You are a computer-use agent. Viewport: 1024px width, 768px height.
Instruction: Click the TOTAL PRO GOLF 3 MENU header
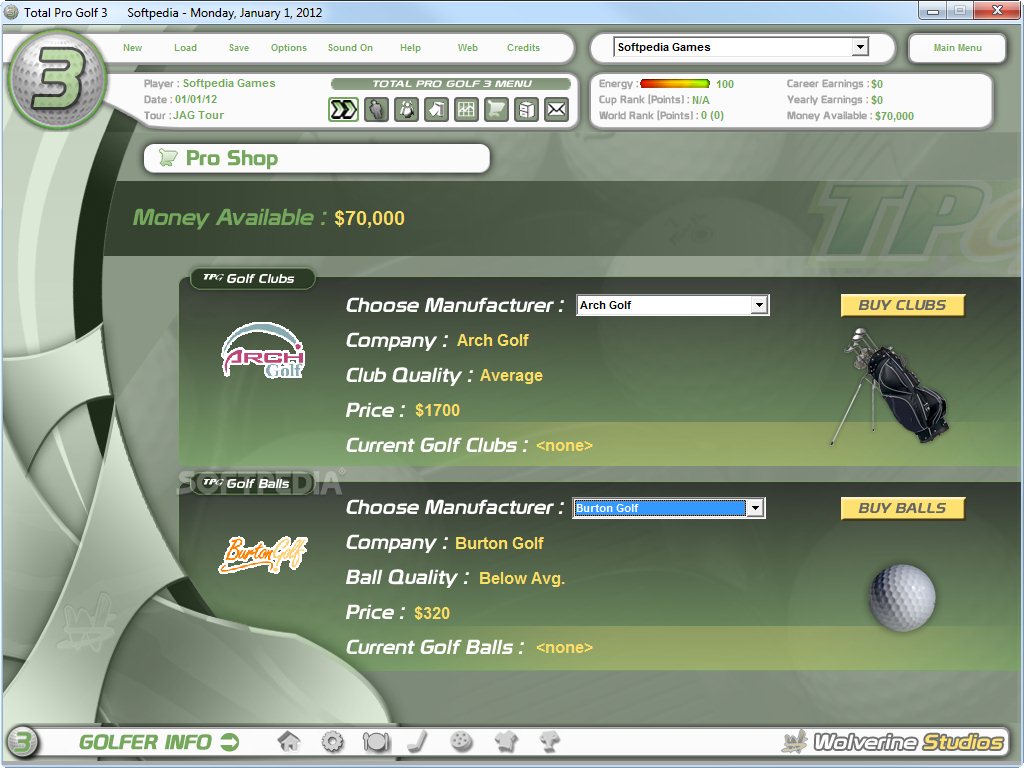point(451,84)
